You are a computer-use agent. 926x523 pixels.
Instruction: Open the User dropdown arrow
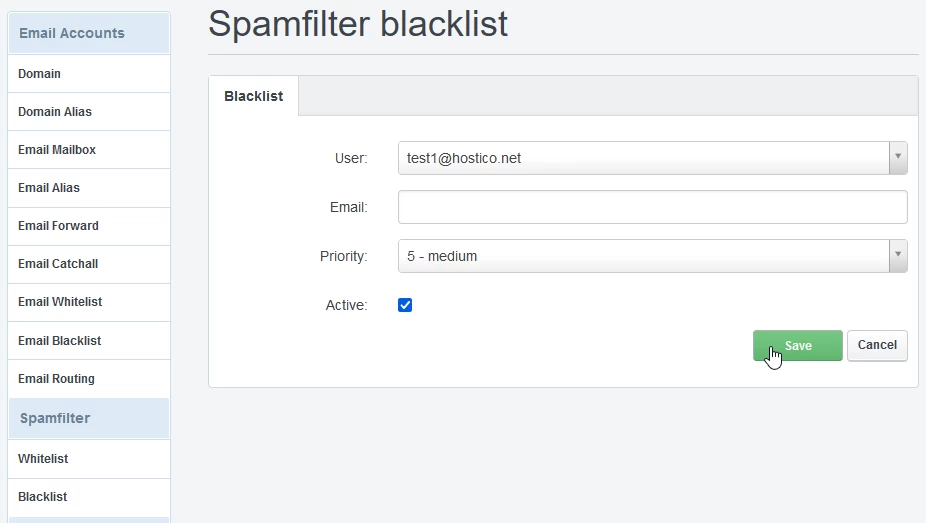click(898, 158)
